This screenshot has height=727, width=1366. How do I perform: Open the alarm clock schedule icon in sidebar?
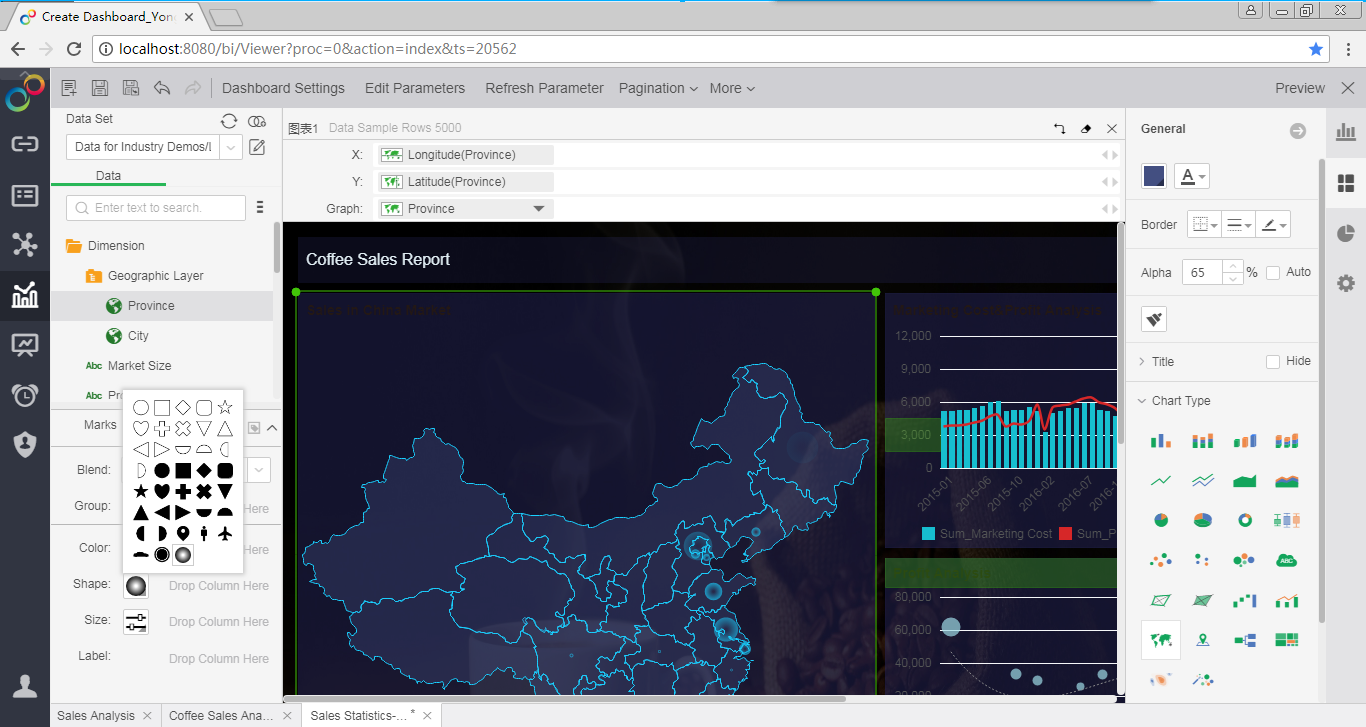click(x=25, y=395)
